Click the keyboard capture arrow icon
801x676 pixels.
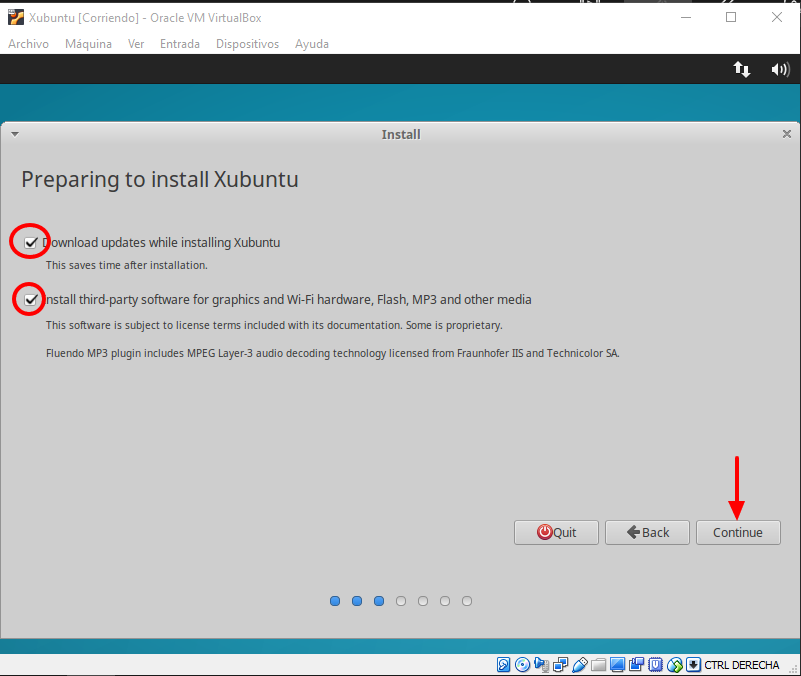(x=693, y=665)
